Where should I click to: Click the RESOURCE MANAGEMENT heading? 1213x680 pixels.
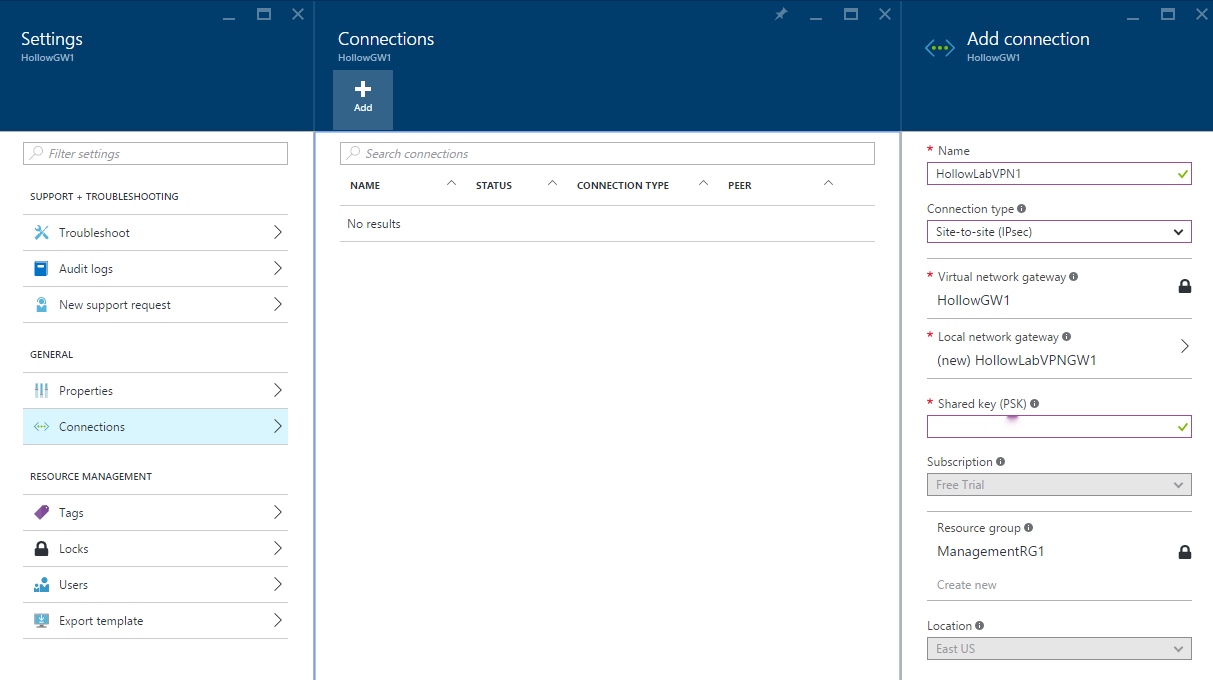click(x=91, y=477)
